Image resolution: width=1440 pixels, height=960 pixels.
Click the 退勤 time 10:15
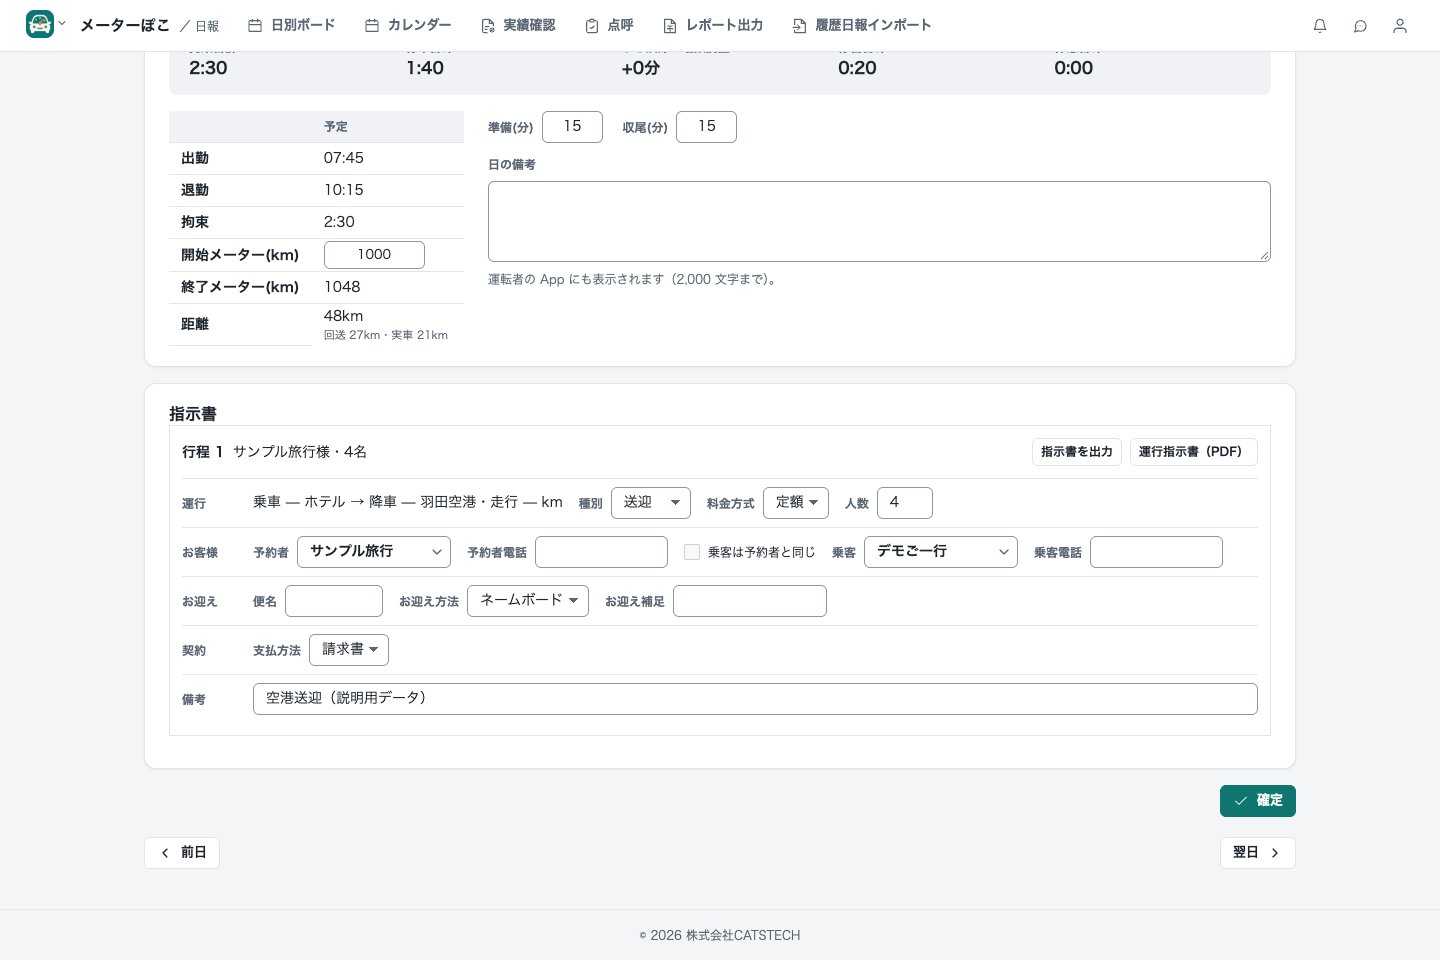point(343,190)
